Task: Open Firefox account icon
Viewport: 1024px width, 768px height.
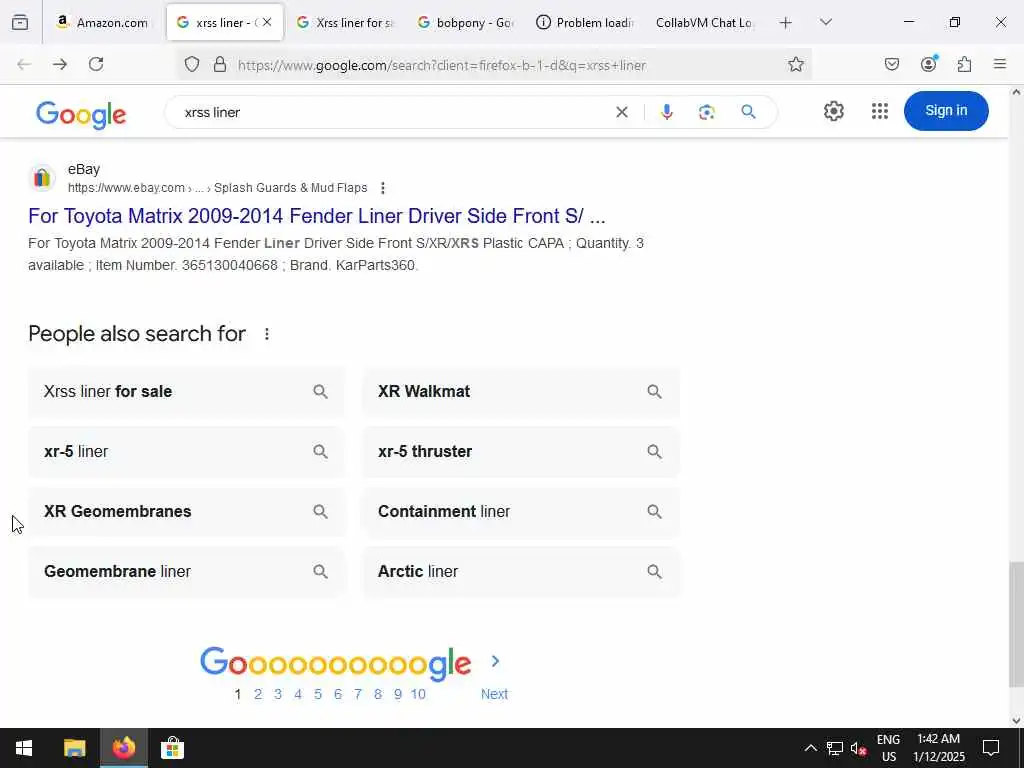Action: [x=929, y=63]
